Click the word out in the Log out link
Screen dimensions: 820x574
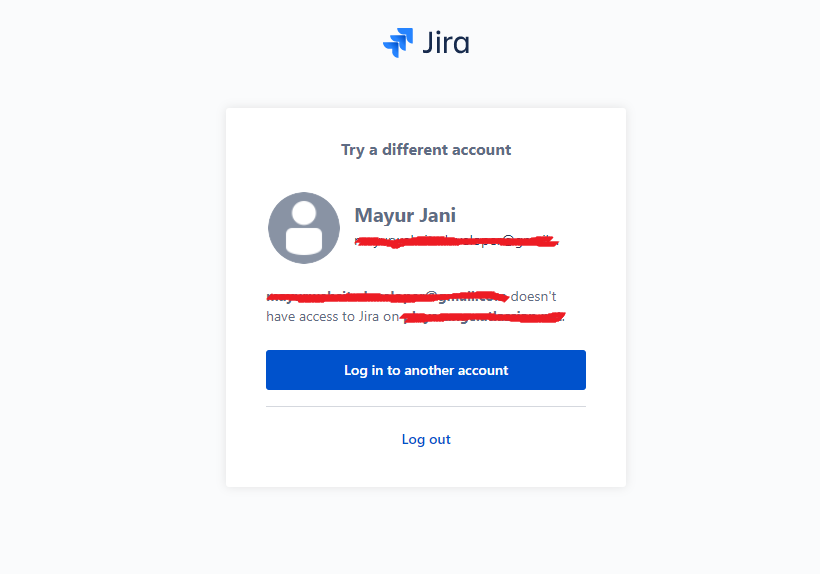coord(440,440)
